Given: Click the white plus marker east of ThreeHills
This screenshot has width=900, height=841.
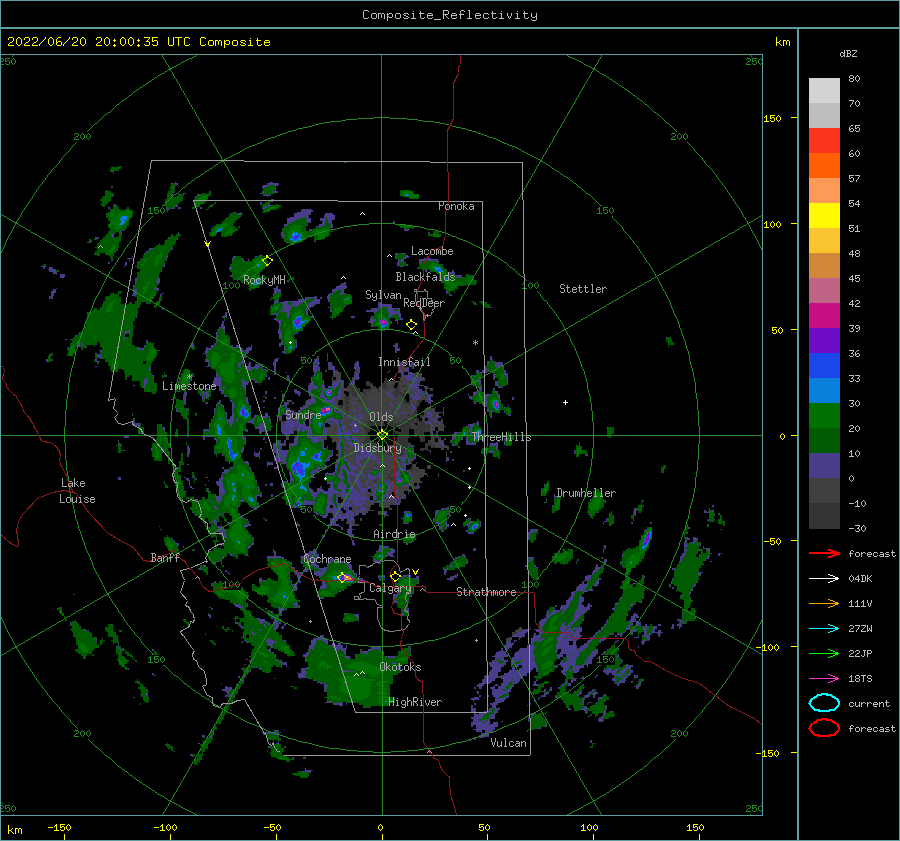Looking at the screenshot, I should coord(565,402).
